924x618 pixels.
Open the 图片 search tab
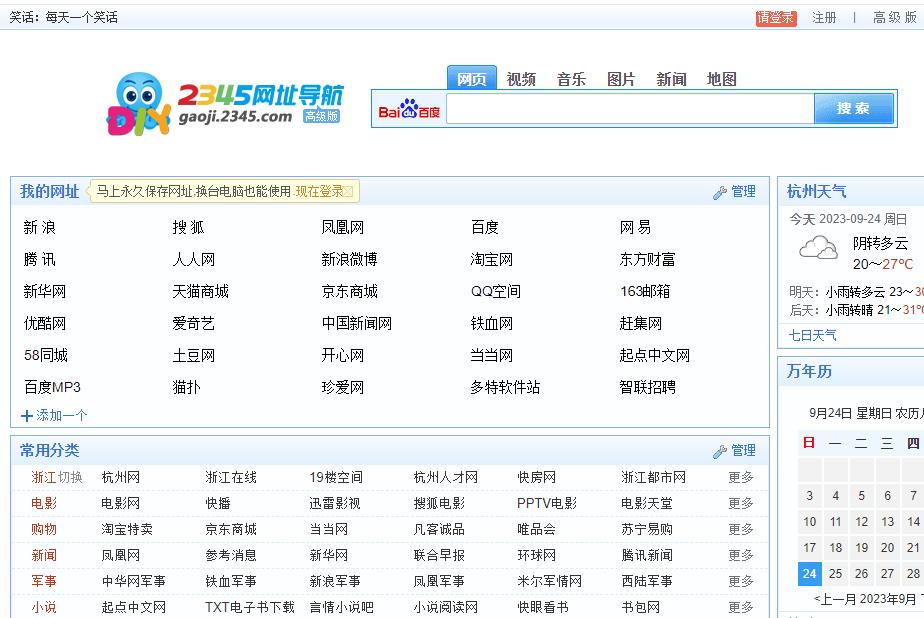point(622,79)
